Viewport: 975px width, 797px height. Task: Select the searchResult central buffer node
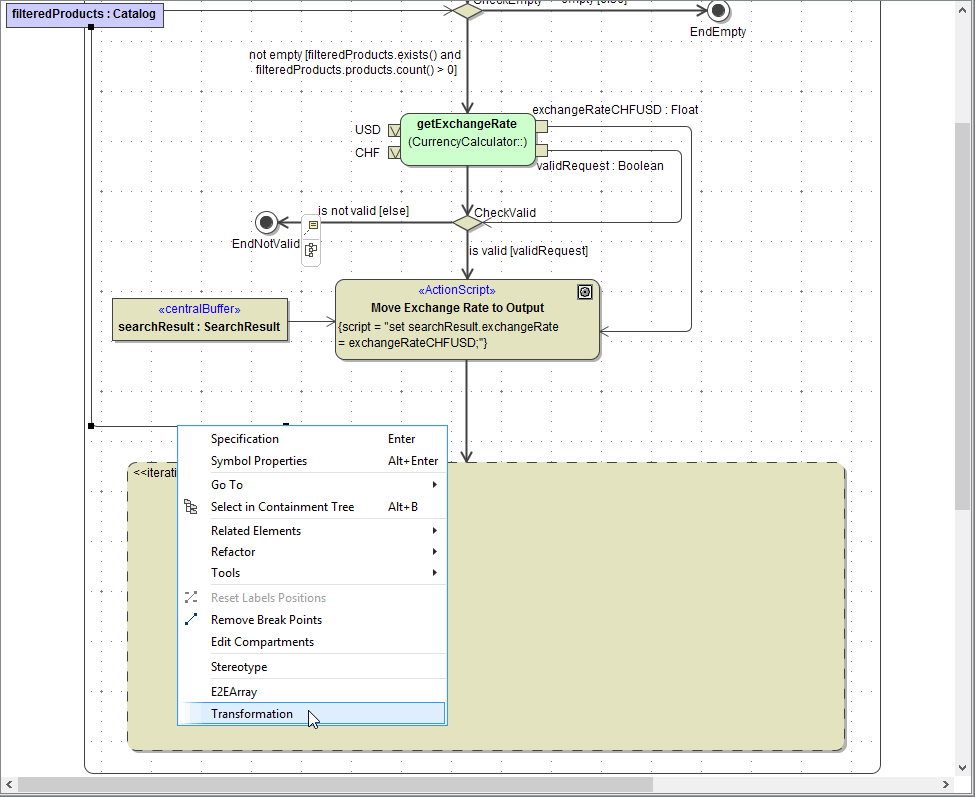click(199, 319)
